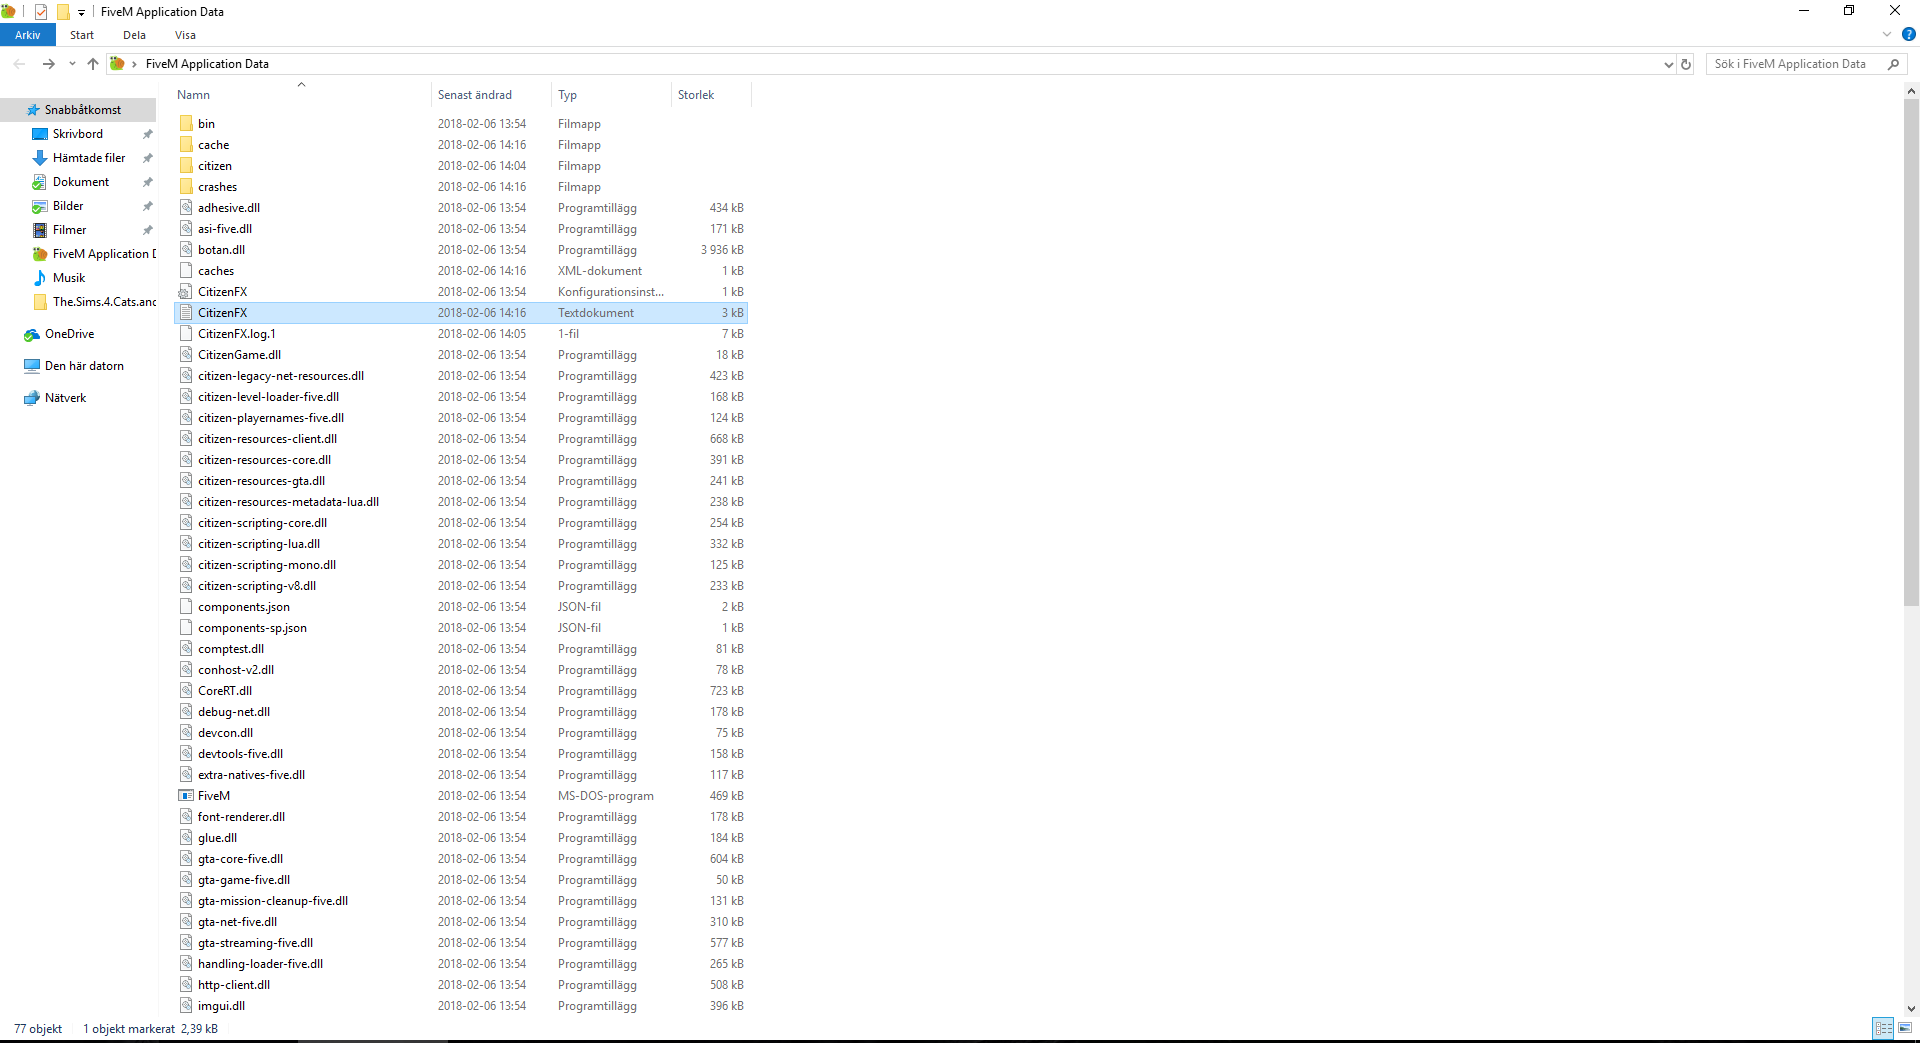Image resolution: width=1920 pixels, height=1043 pixels.
Task: Open address bar history dropdown
Action: pos(1668,64)
